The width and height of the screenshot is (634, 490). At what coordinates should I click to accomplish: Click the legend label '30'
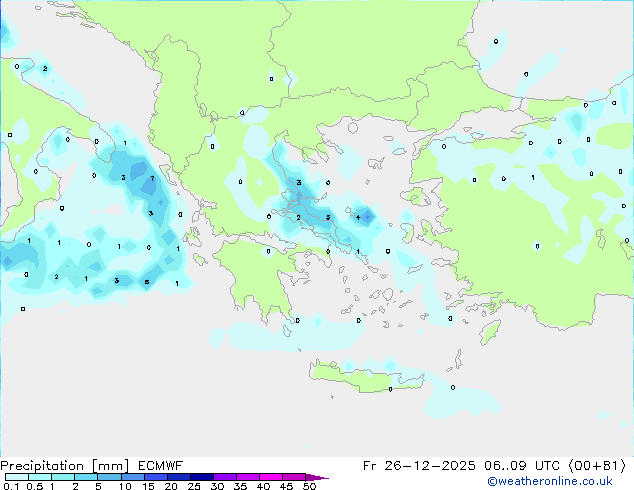pos(217,486)
